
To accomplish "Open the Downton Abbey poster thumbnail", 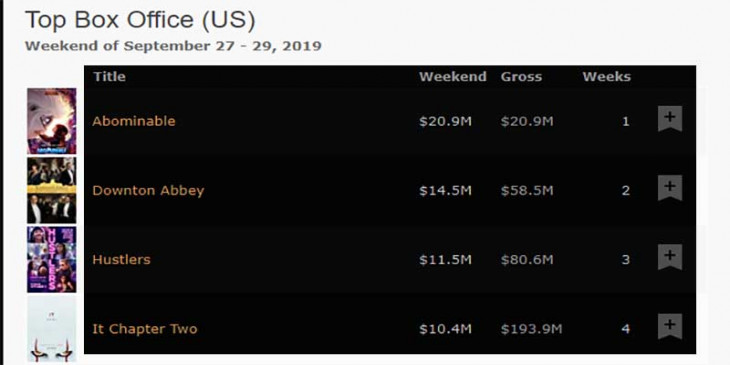I will (x=52, y=190).
